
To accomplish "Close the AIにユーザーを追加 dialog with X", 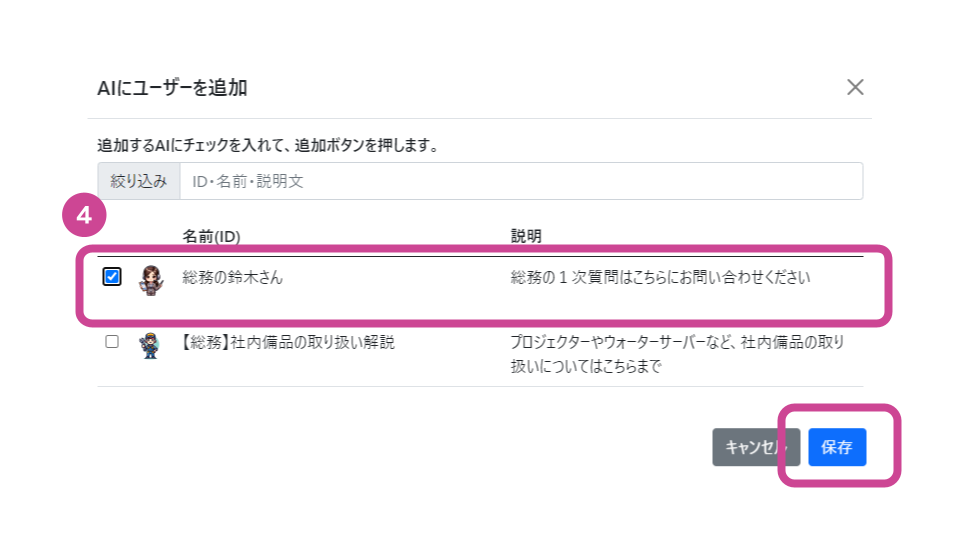I will click(x=855, y=87).
